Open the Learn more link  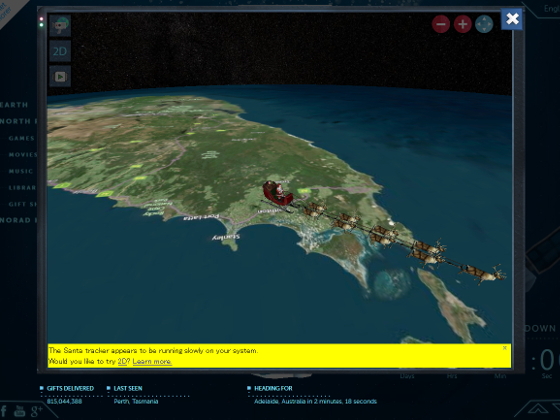click(152, 361)
